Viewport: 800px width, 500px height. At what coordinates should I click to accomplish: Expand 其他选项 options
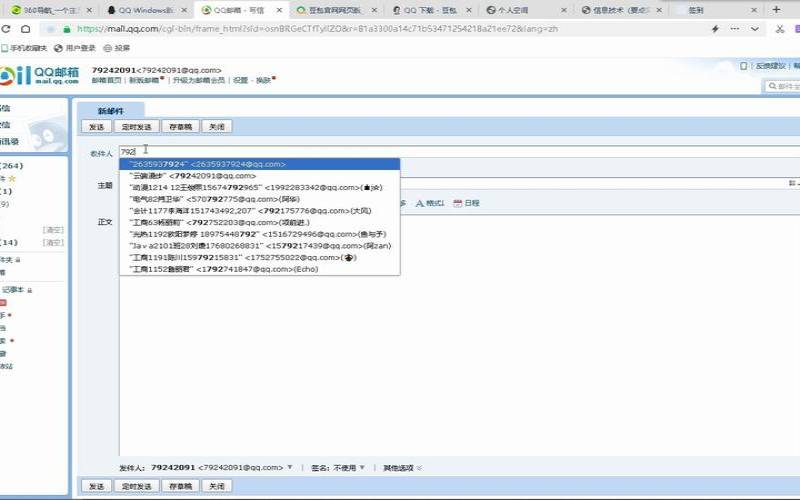pyautogui.click(x=403, y=467)
